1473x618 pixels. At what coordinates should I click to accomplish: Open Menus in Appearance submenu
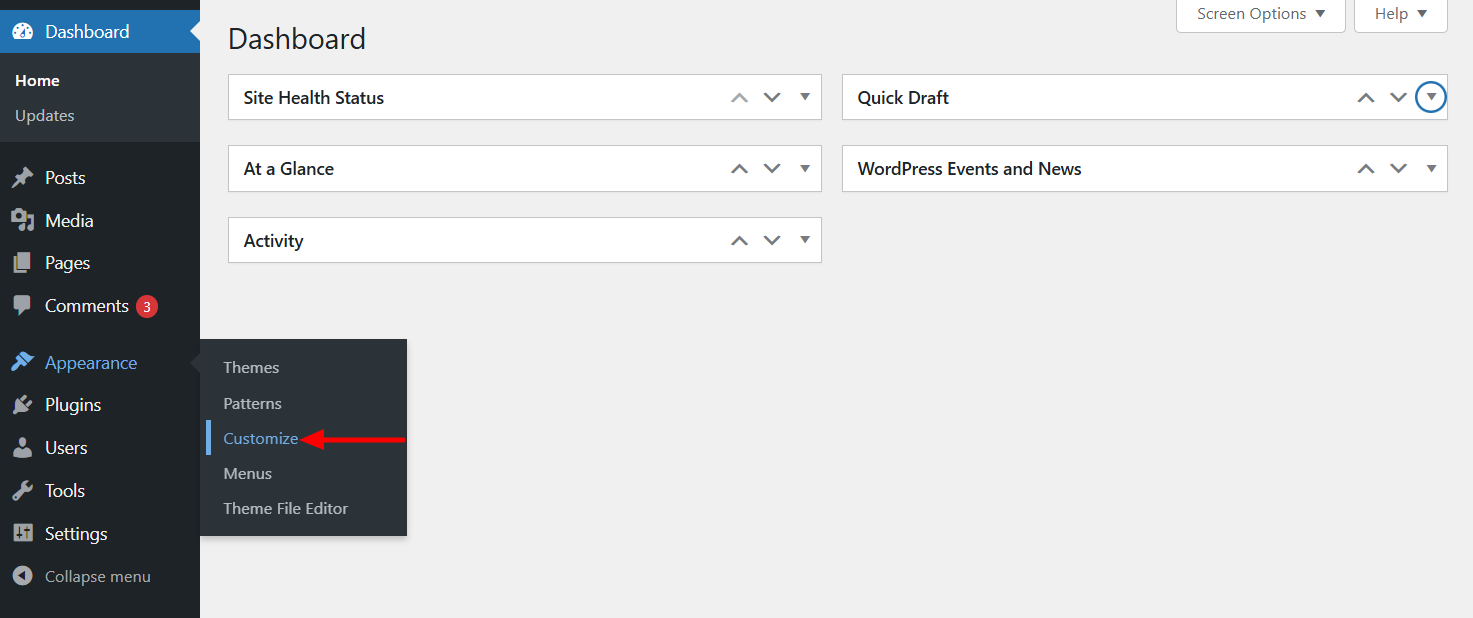248,473
